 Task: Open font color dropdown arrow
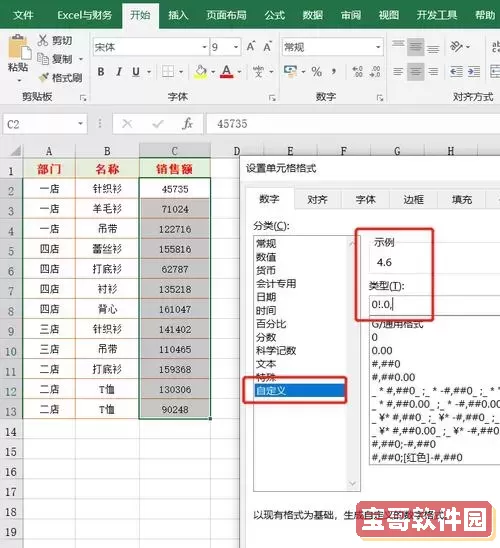pyautogui.click(x=239, y=72)
